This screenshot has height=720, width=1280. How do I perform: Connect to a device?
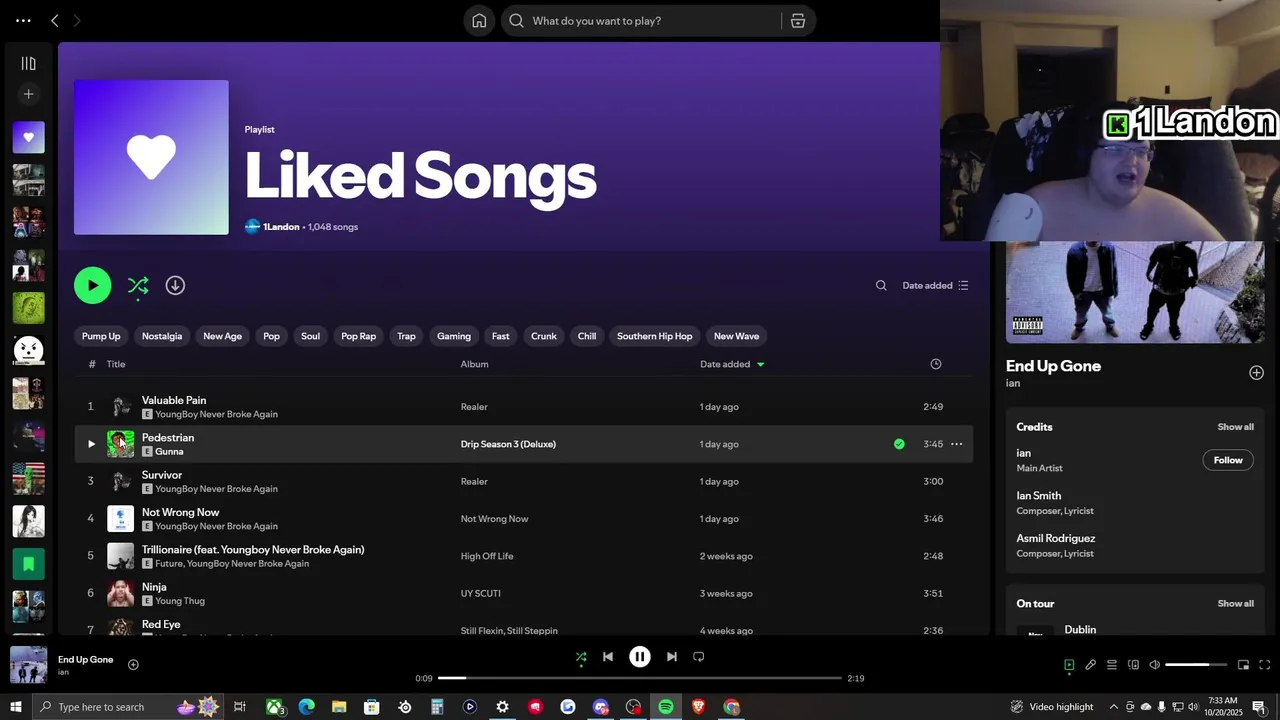click(x=1133, y=665)
